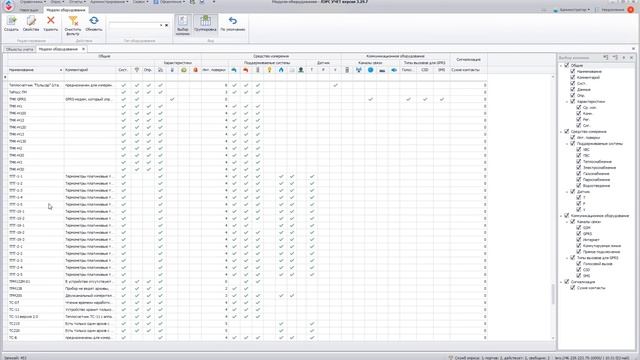Viewport: 640px width, 360px height.
Task: Click the blue flame column header icon
Action: tap(281, 70)
